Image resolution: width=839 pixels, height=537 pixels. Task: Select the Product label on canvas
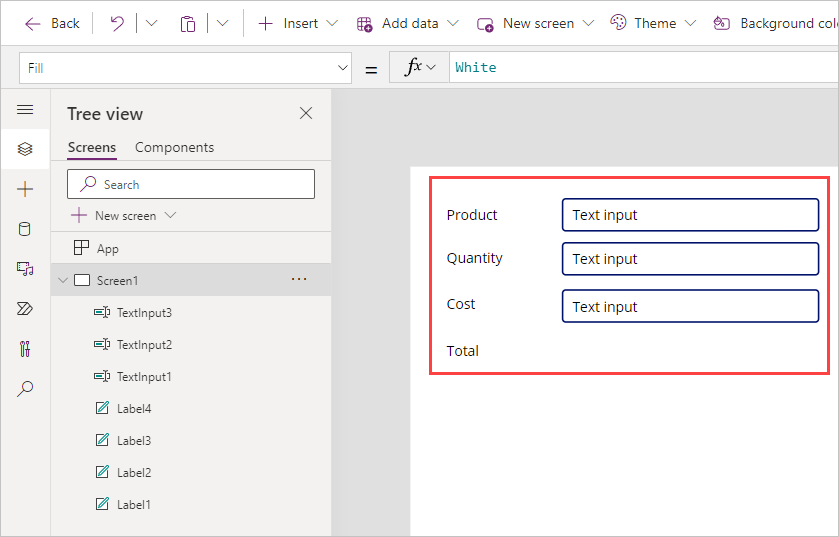click(x=472, y=215)
